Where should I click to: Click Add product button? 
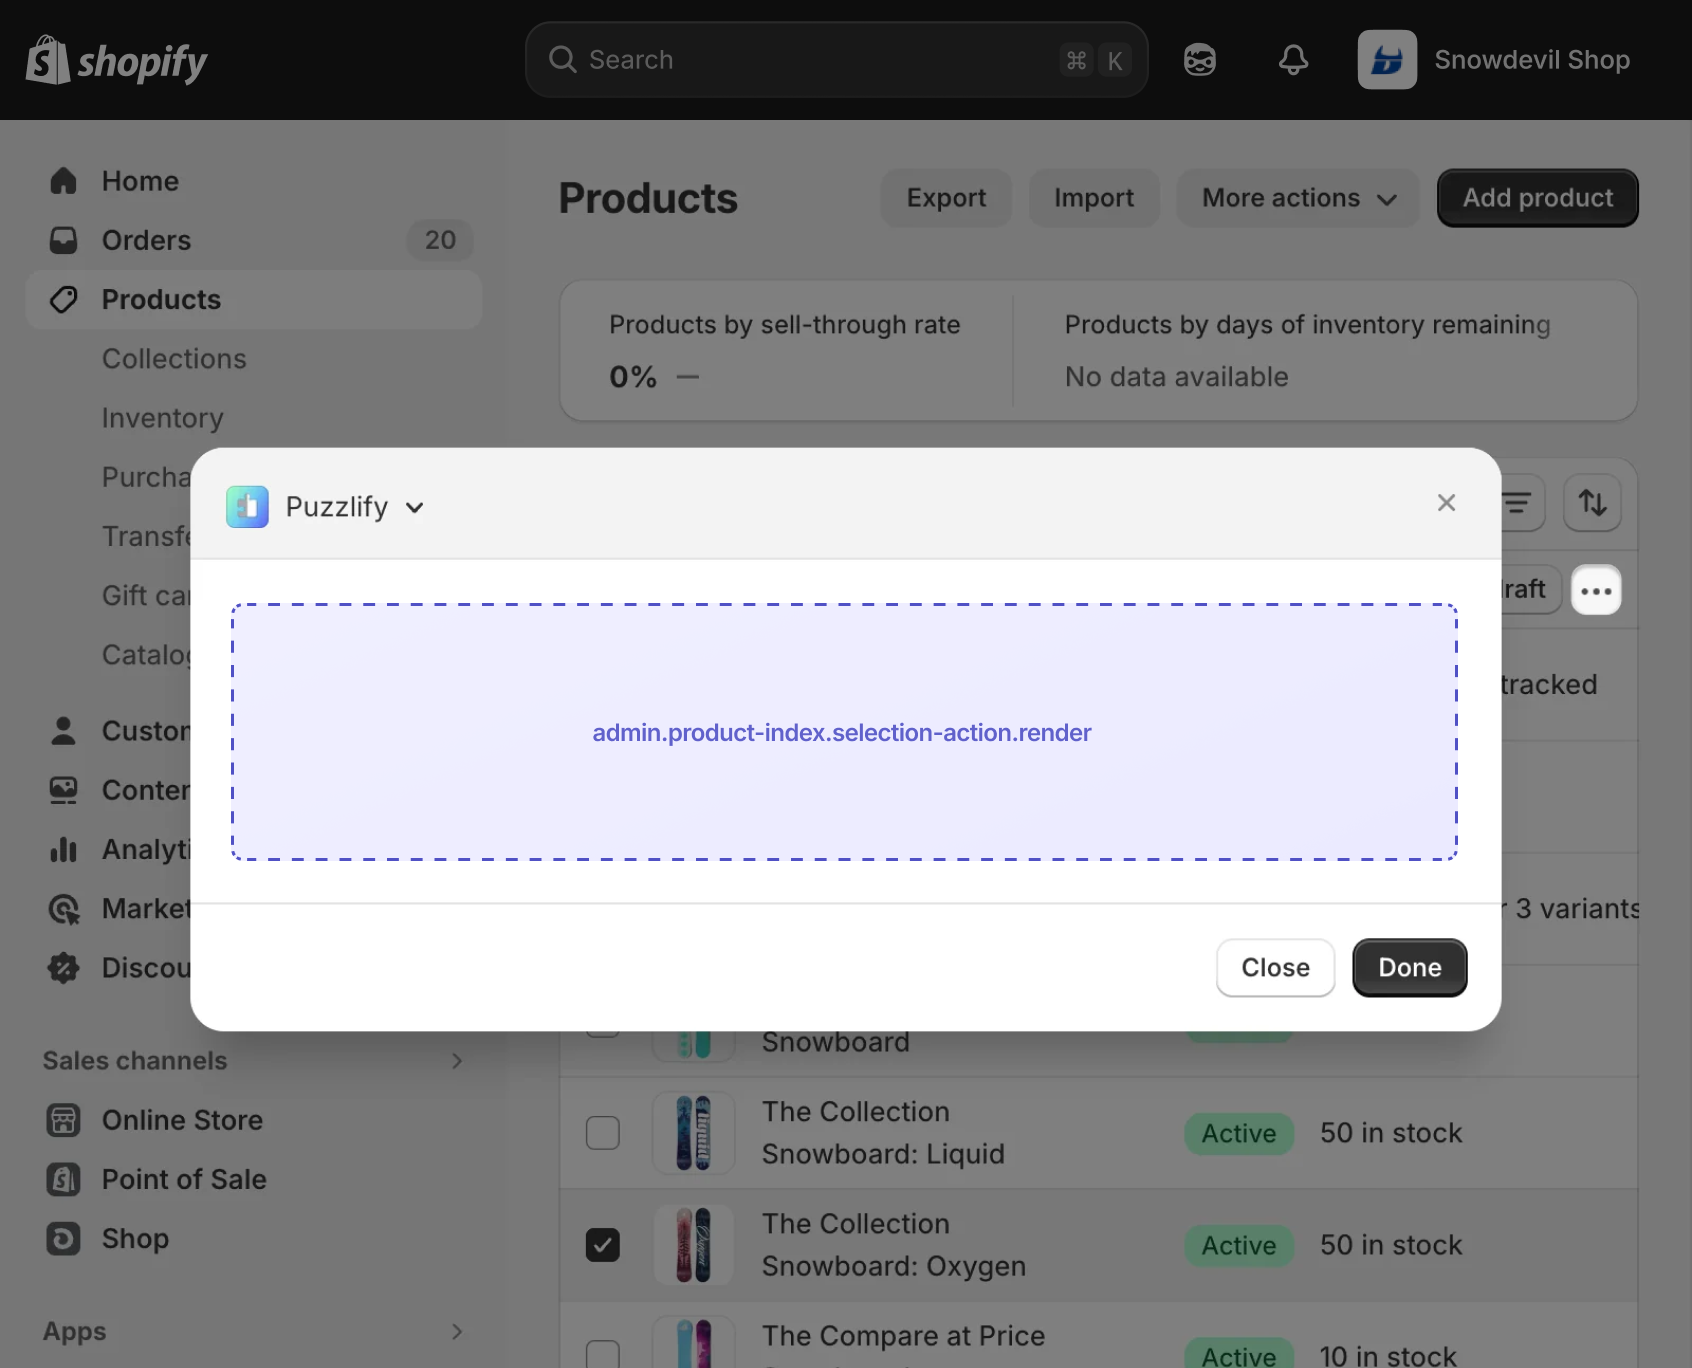coord(1538,198)
